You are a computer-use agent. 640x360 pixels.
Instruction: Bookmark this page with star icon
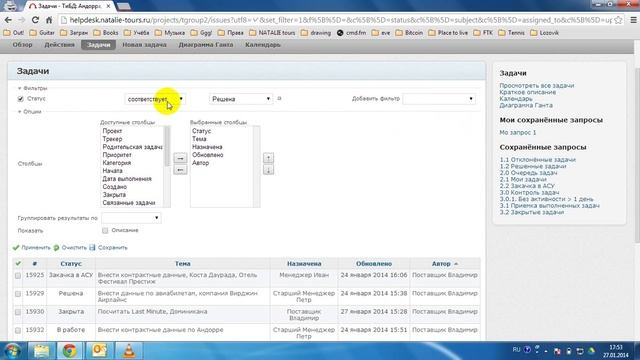[618, 20]
